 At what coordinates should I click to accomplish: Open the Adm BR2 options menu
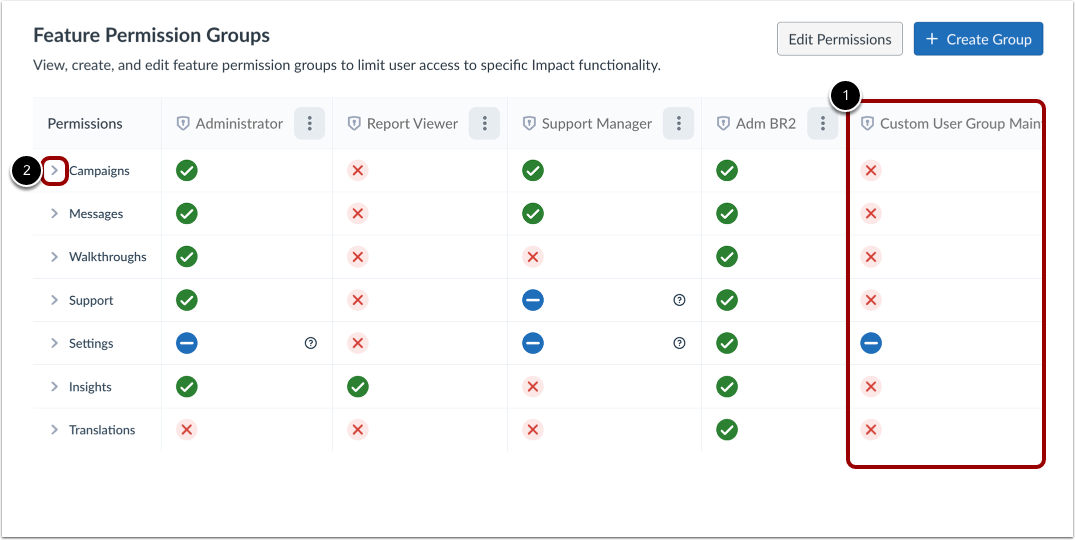[x=823, y=124]
